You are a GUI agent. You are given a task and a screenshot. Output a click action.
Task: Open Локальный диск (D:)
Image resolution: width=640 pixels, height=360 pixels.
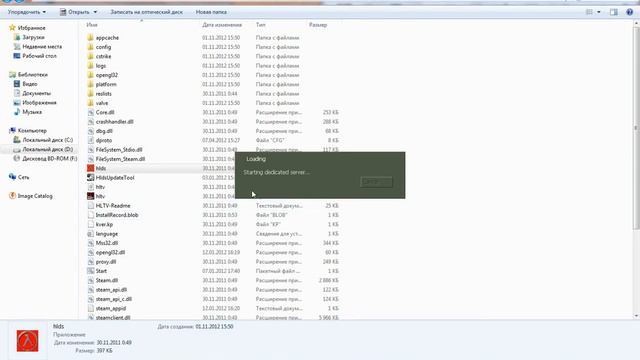pyautogui.click(x=47, y=149)
